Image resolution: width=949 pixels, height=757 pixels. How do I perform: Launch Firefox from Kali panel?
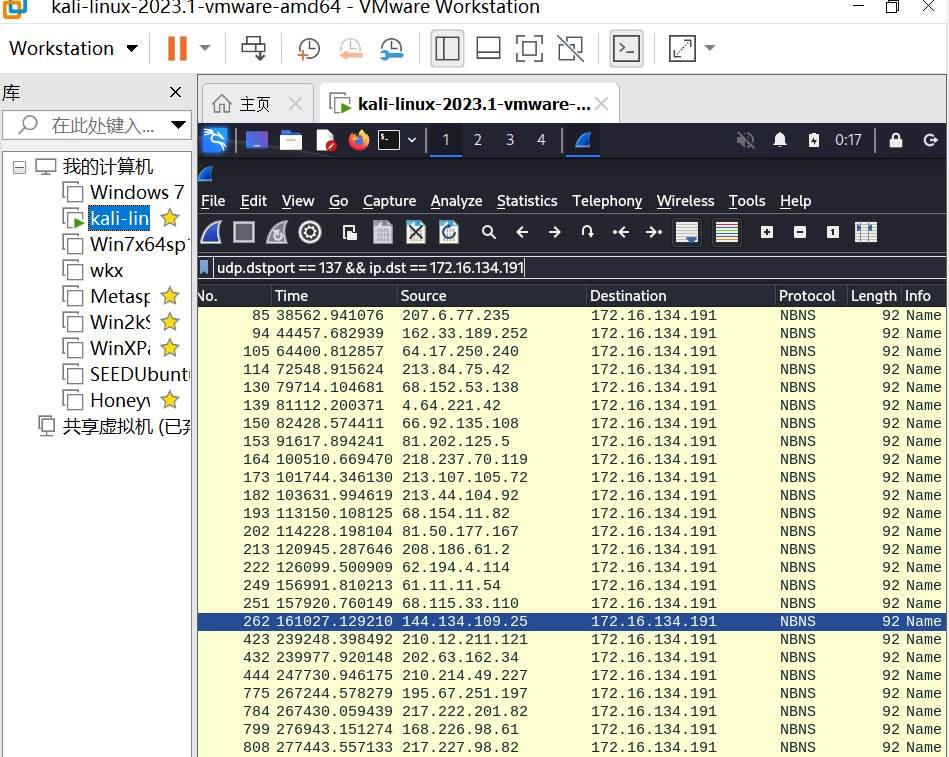(359, 140)
